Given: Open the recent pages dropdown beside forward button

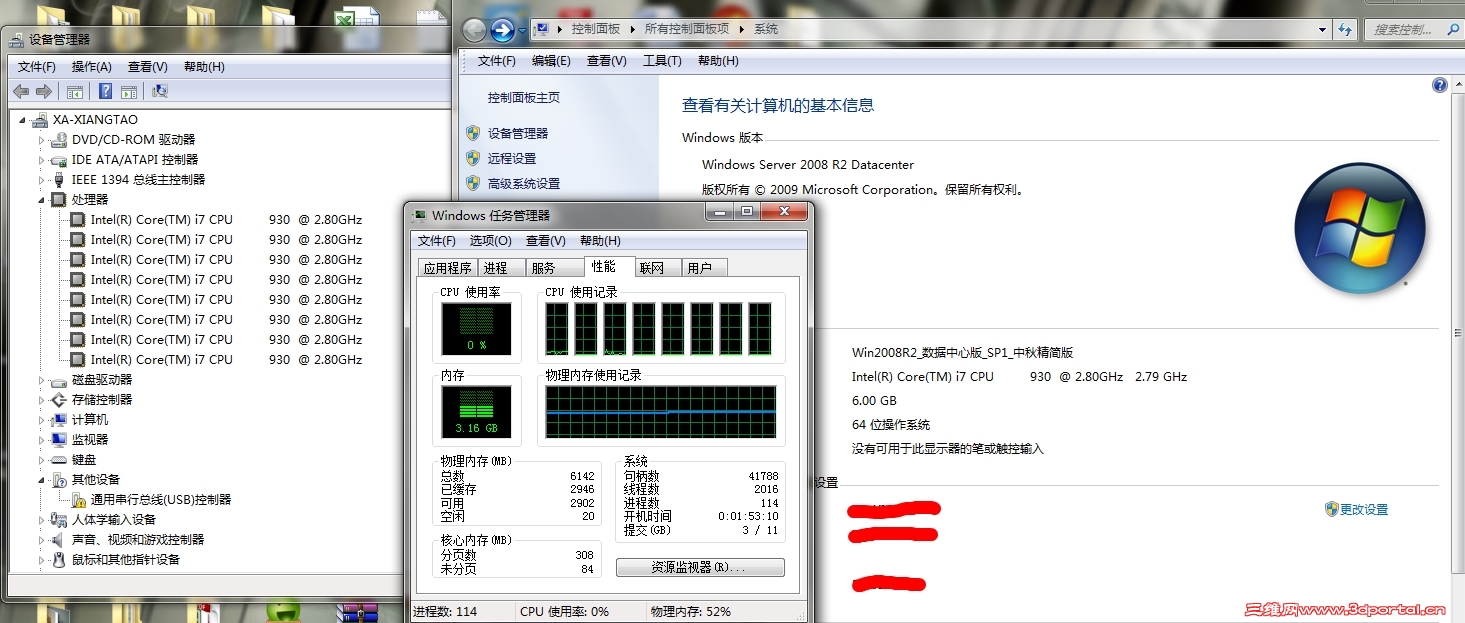Looking at the screenshot, I should pyautogui.click(x=522, y=31).
